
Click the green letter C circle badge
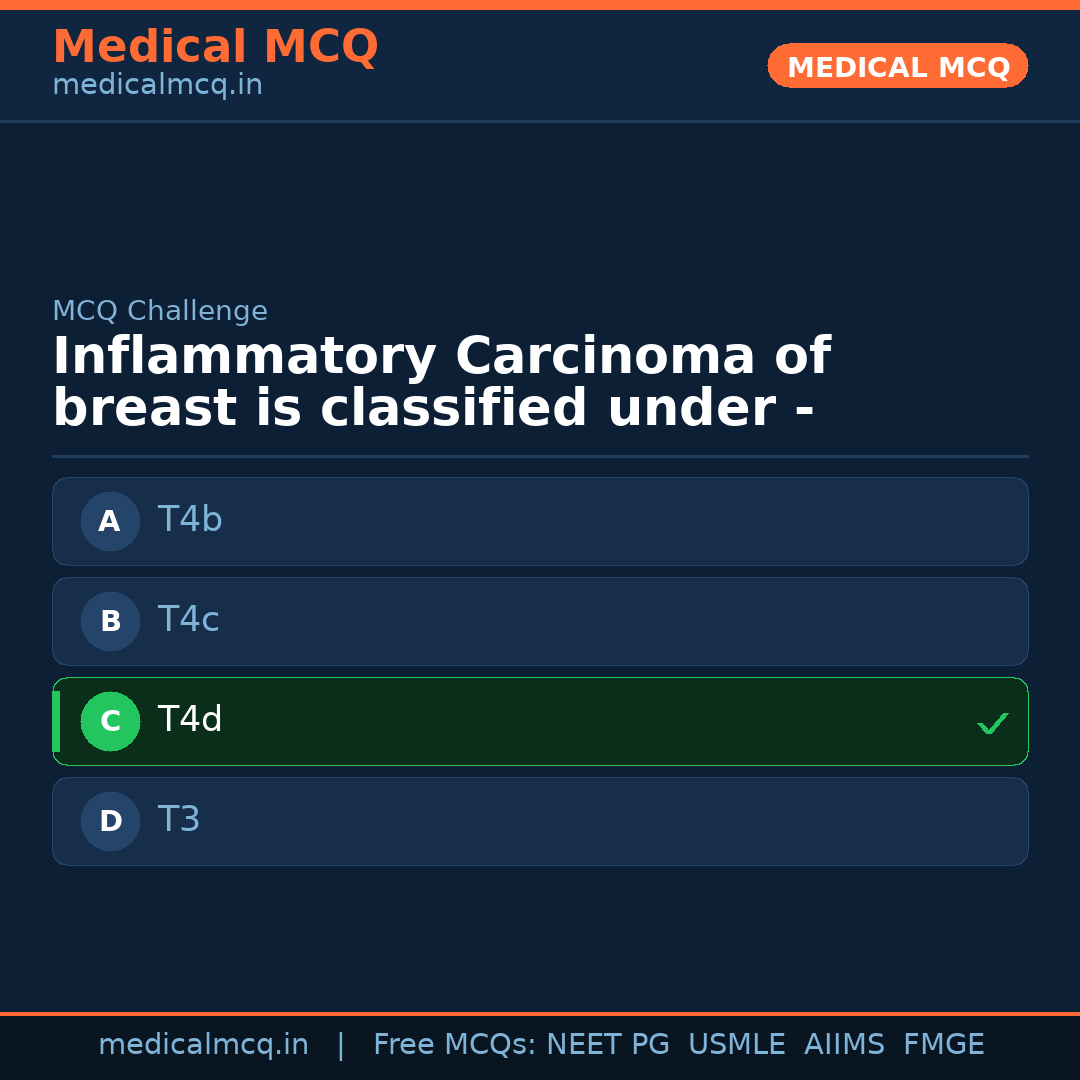[x=110, y=721]
